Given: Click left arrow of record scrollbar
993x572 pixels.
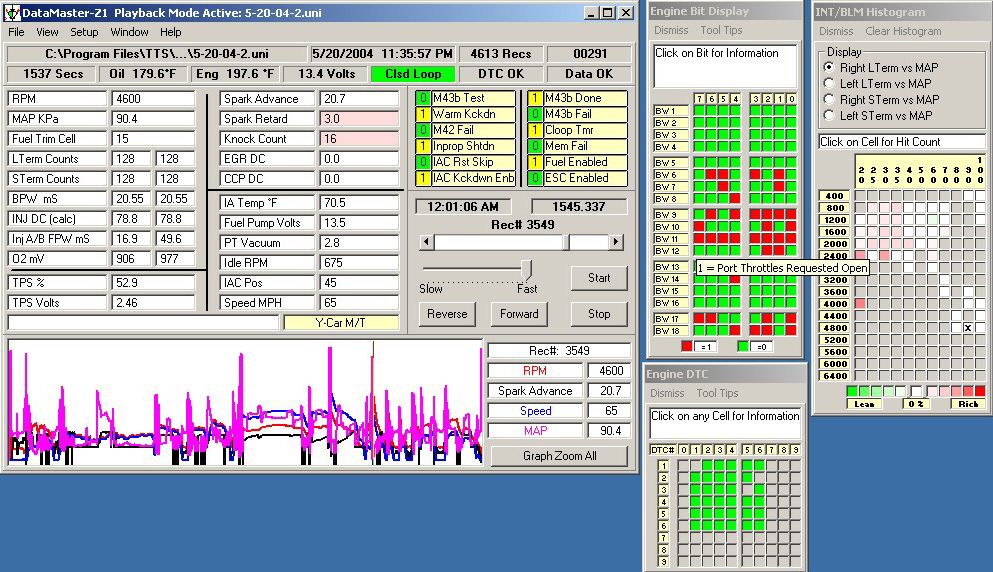Looking at the screenshot, I should [x=426, y=242].
